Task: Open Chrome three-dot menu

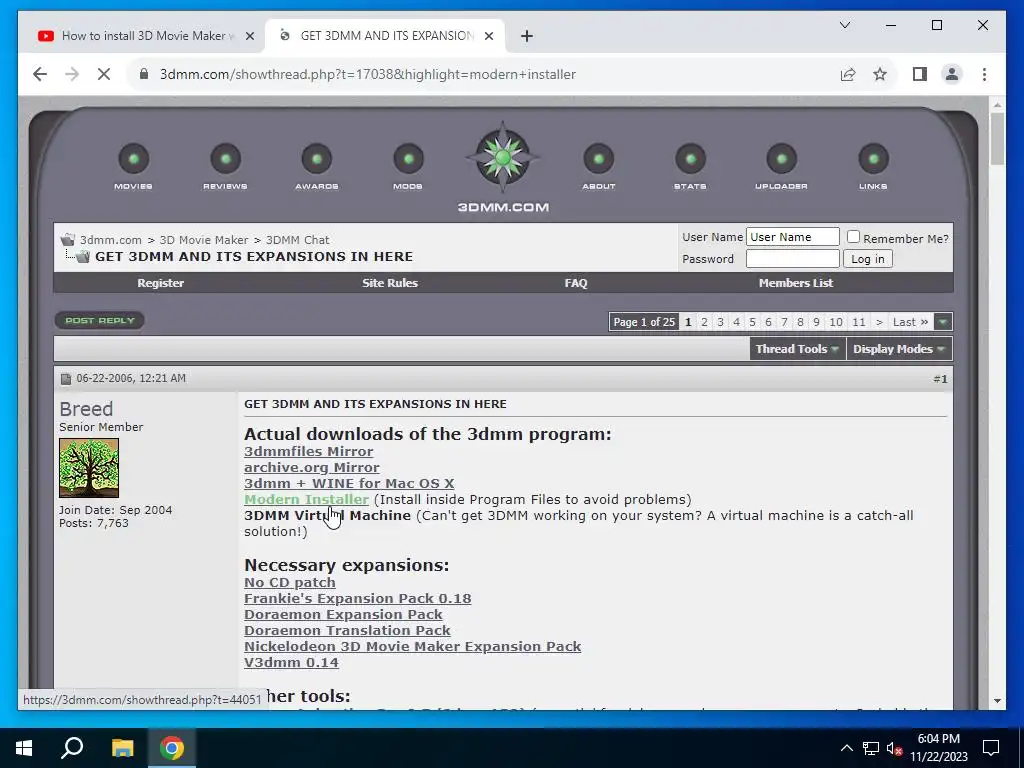Action: [x=984, y=74]
